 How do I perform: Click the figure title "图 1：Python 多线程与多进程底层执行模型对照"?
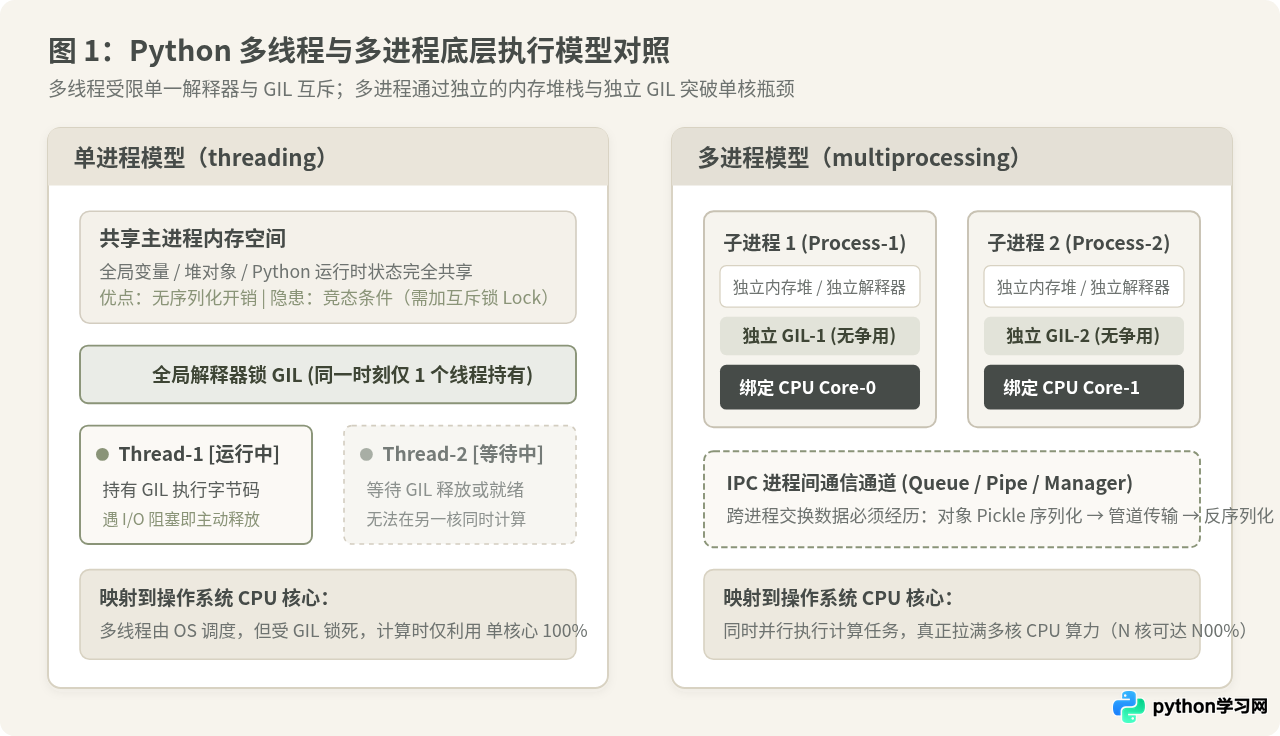click(359, 50)
